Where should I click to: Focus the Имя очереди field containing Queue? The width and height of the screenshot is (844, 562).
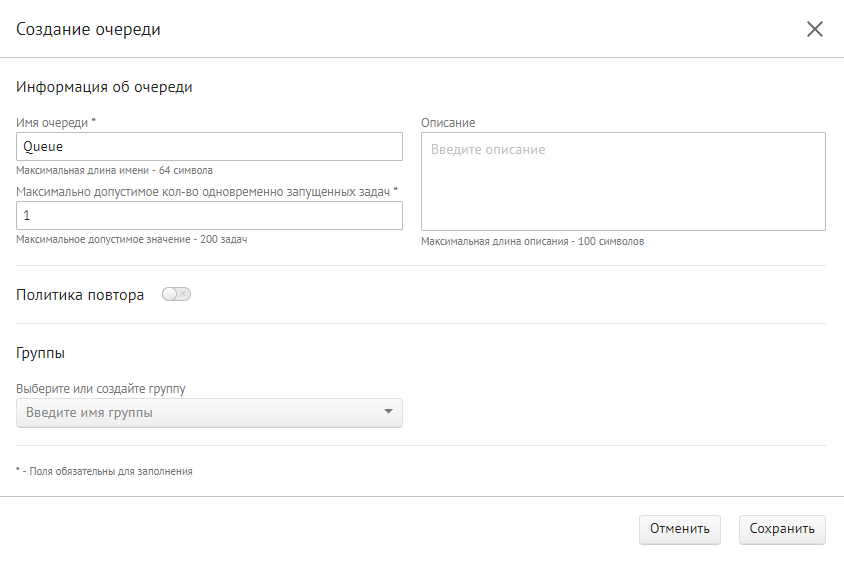pyautogui.click(x=209, y=147)
